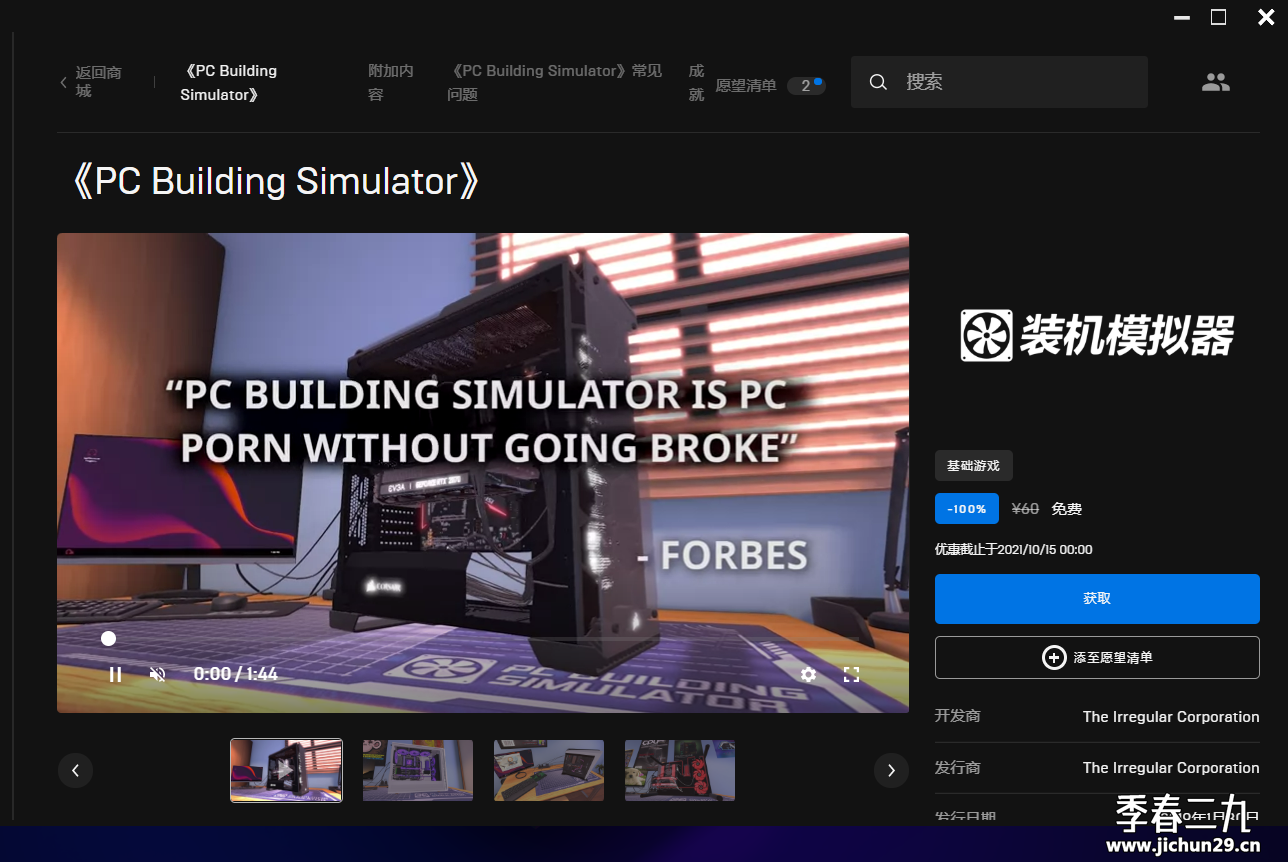Show previous thumbnails with left arrow
This screenshot has width=1288, height=862.
pos(75,770)
